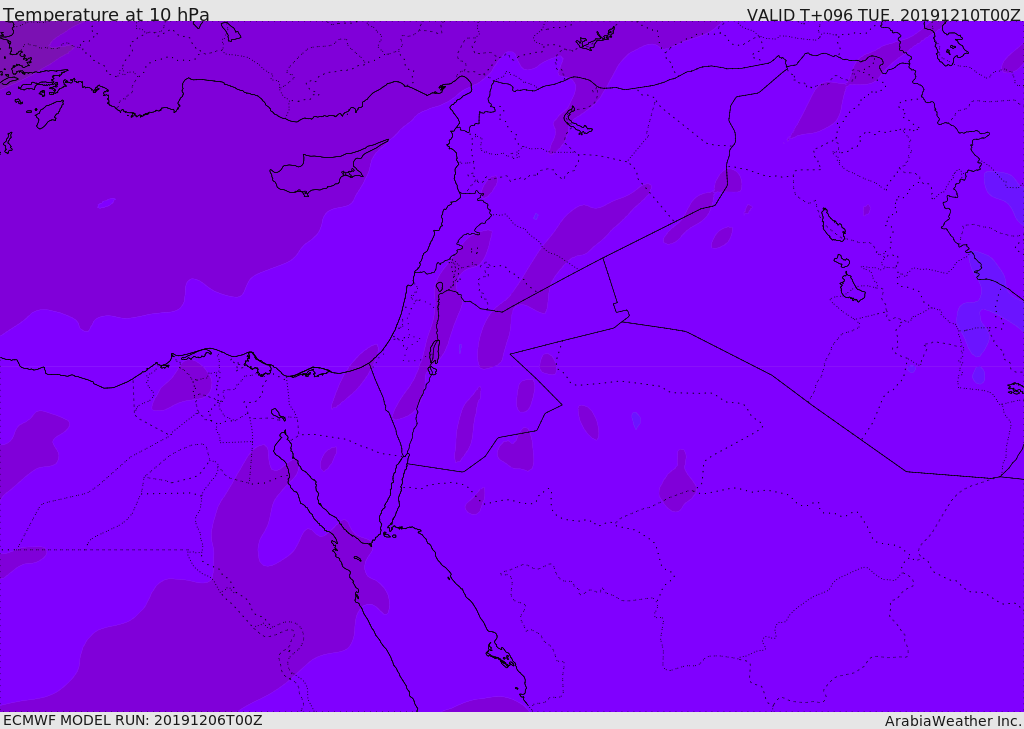Click the 'ECMWF MODEL RUN: 20191206T00Z' text

click(x=133, y=720)
